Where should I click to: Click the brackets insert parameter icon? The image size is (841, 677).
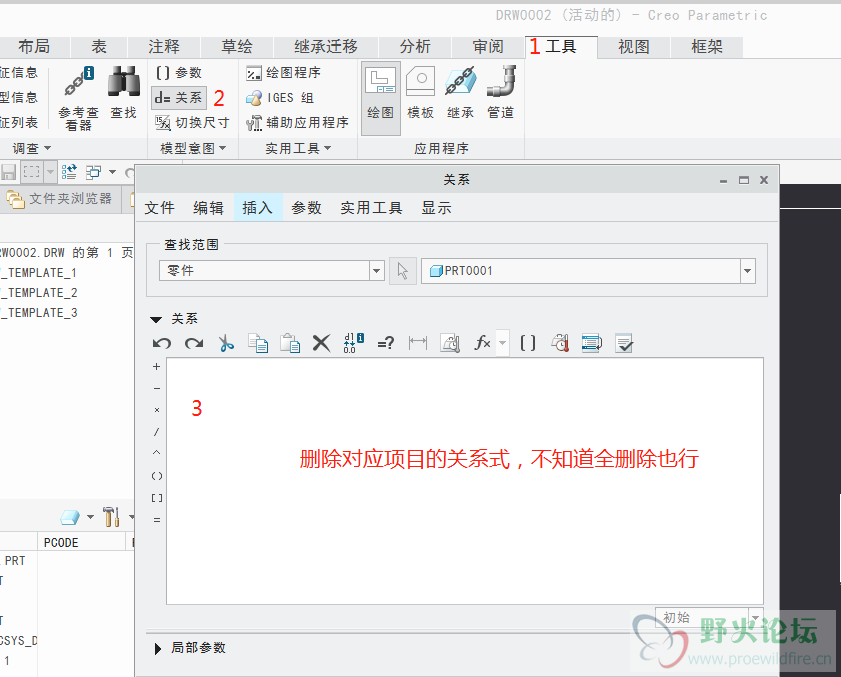click(x=528, y=343)
